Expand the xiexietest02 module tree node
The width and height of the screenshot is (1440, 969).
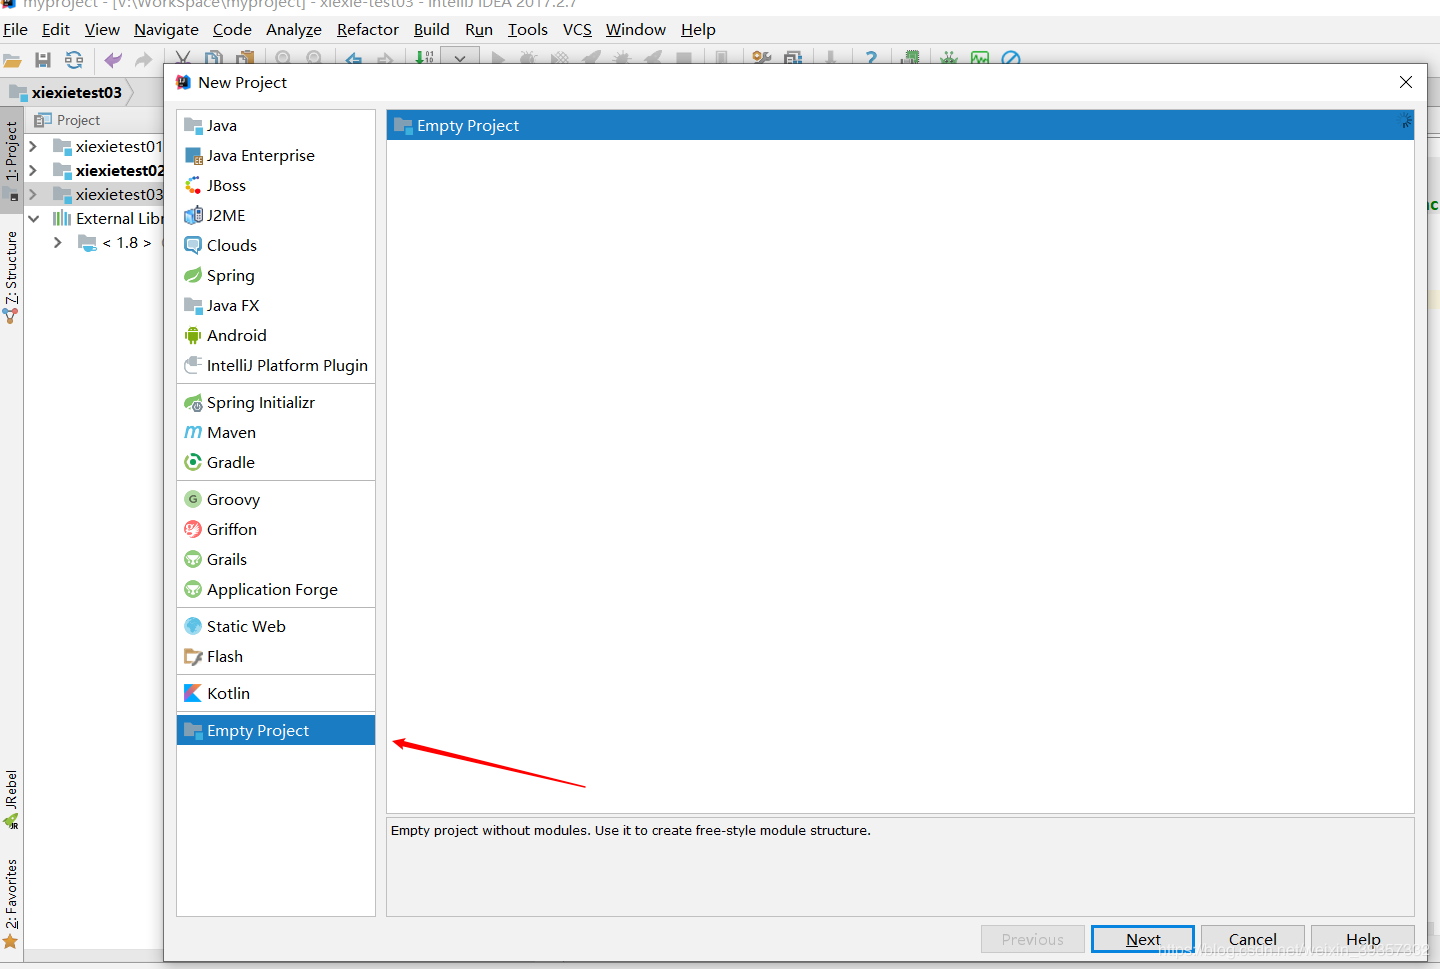tap(33, 170)
